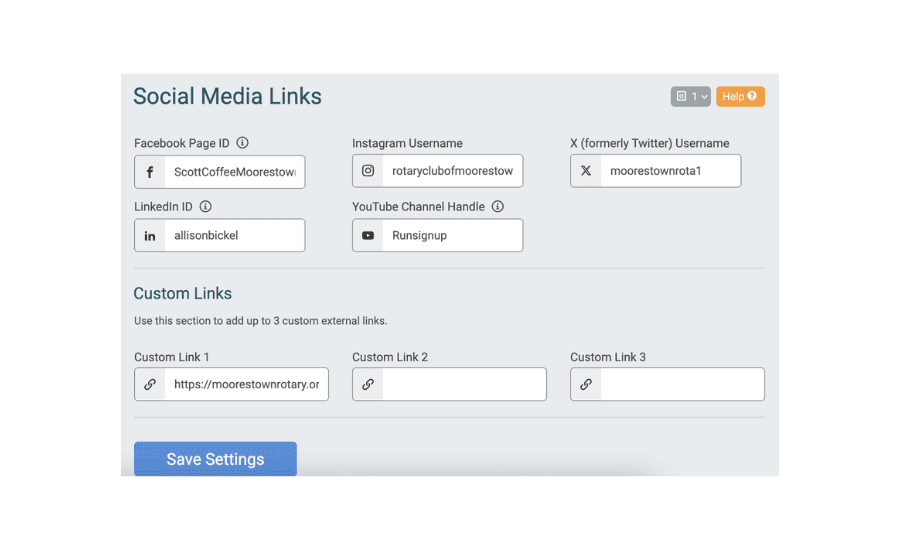Edit the X (formerly Twitter) Username input
Image resolution: width=900 pixels, height=550 pixels.
coord(670,171)
